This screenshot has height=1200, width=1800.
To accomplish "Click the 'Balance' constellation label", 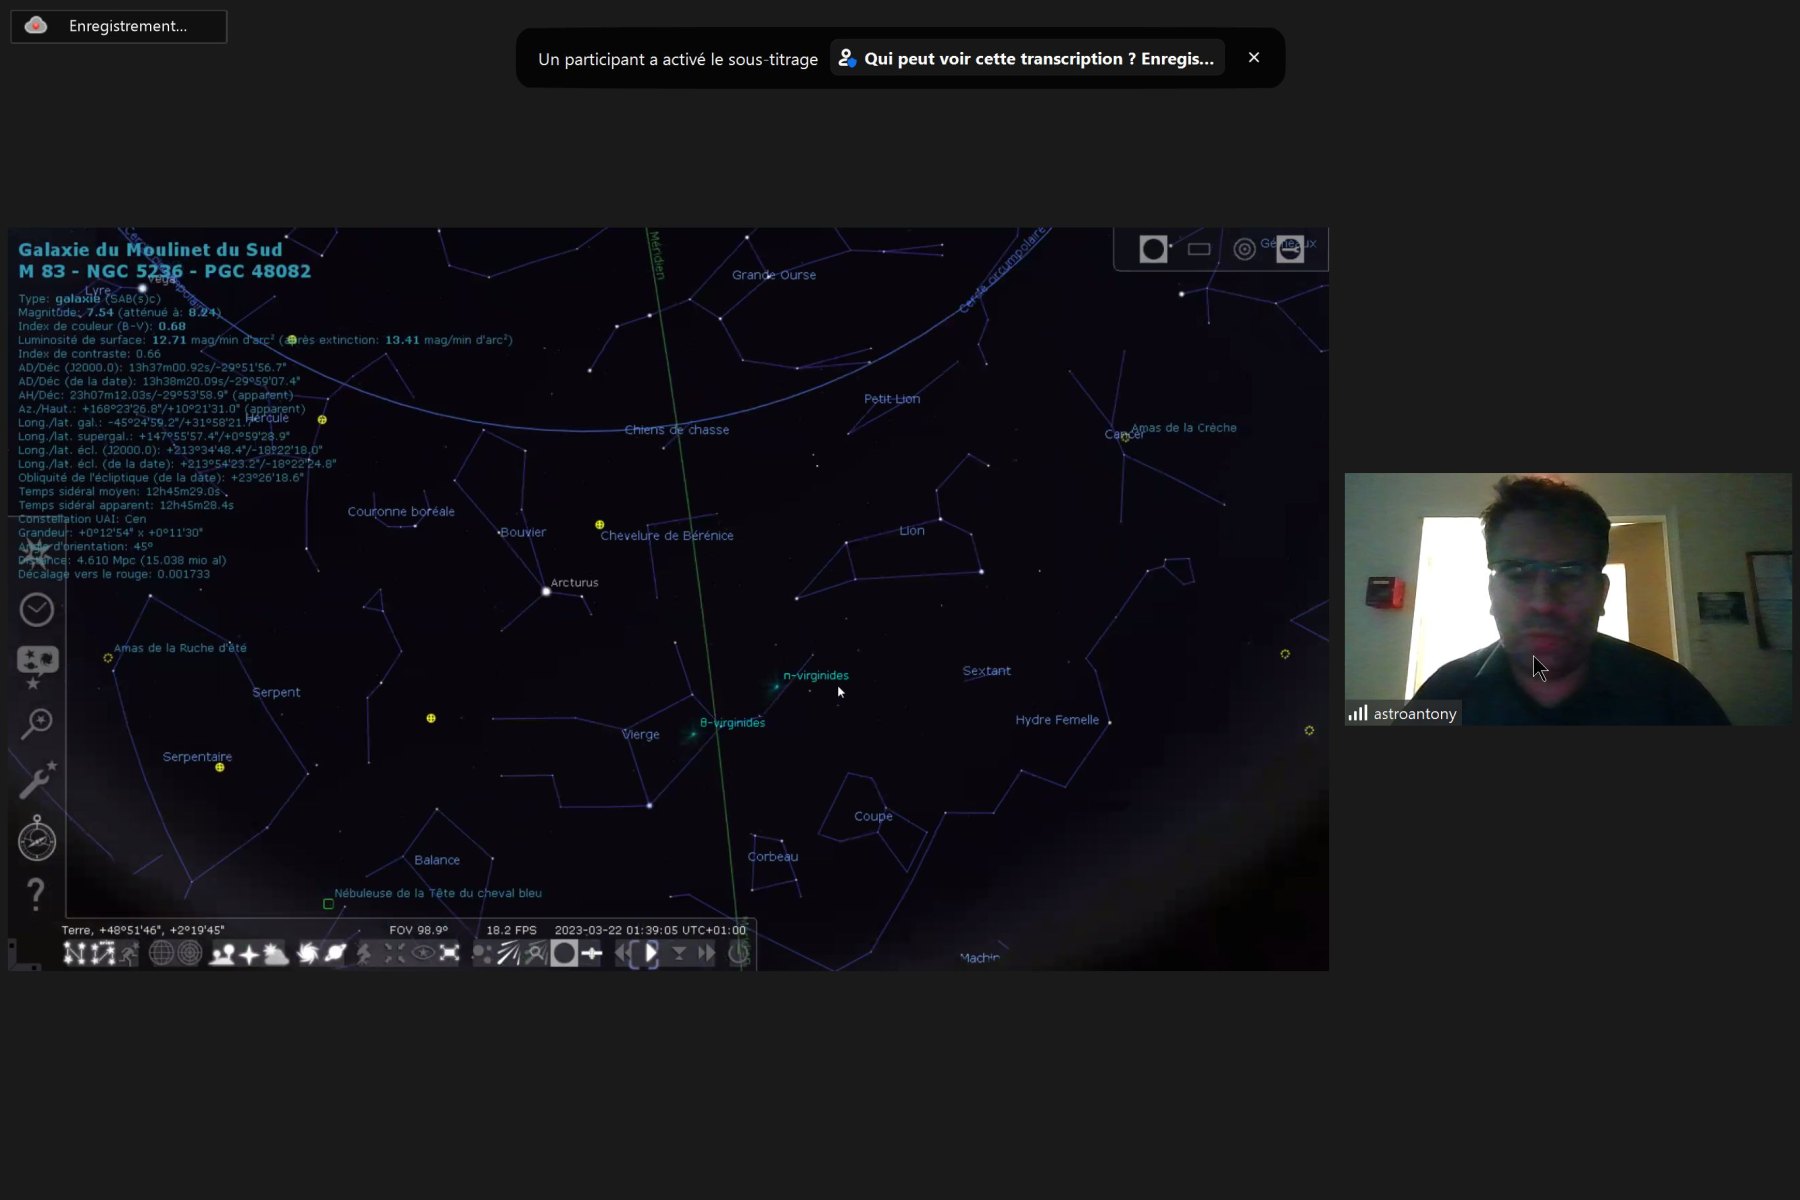I will click(x=437, y=860).
